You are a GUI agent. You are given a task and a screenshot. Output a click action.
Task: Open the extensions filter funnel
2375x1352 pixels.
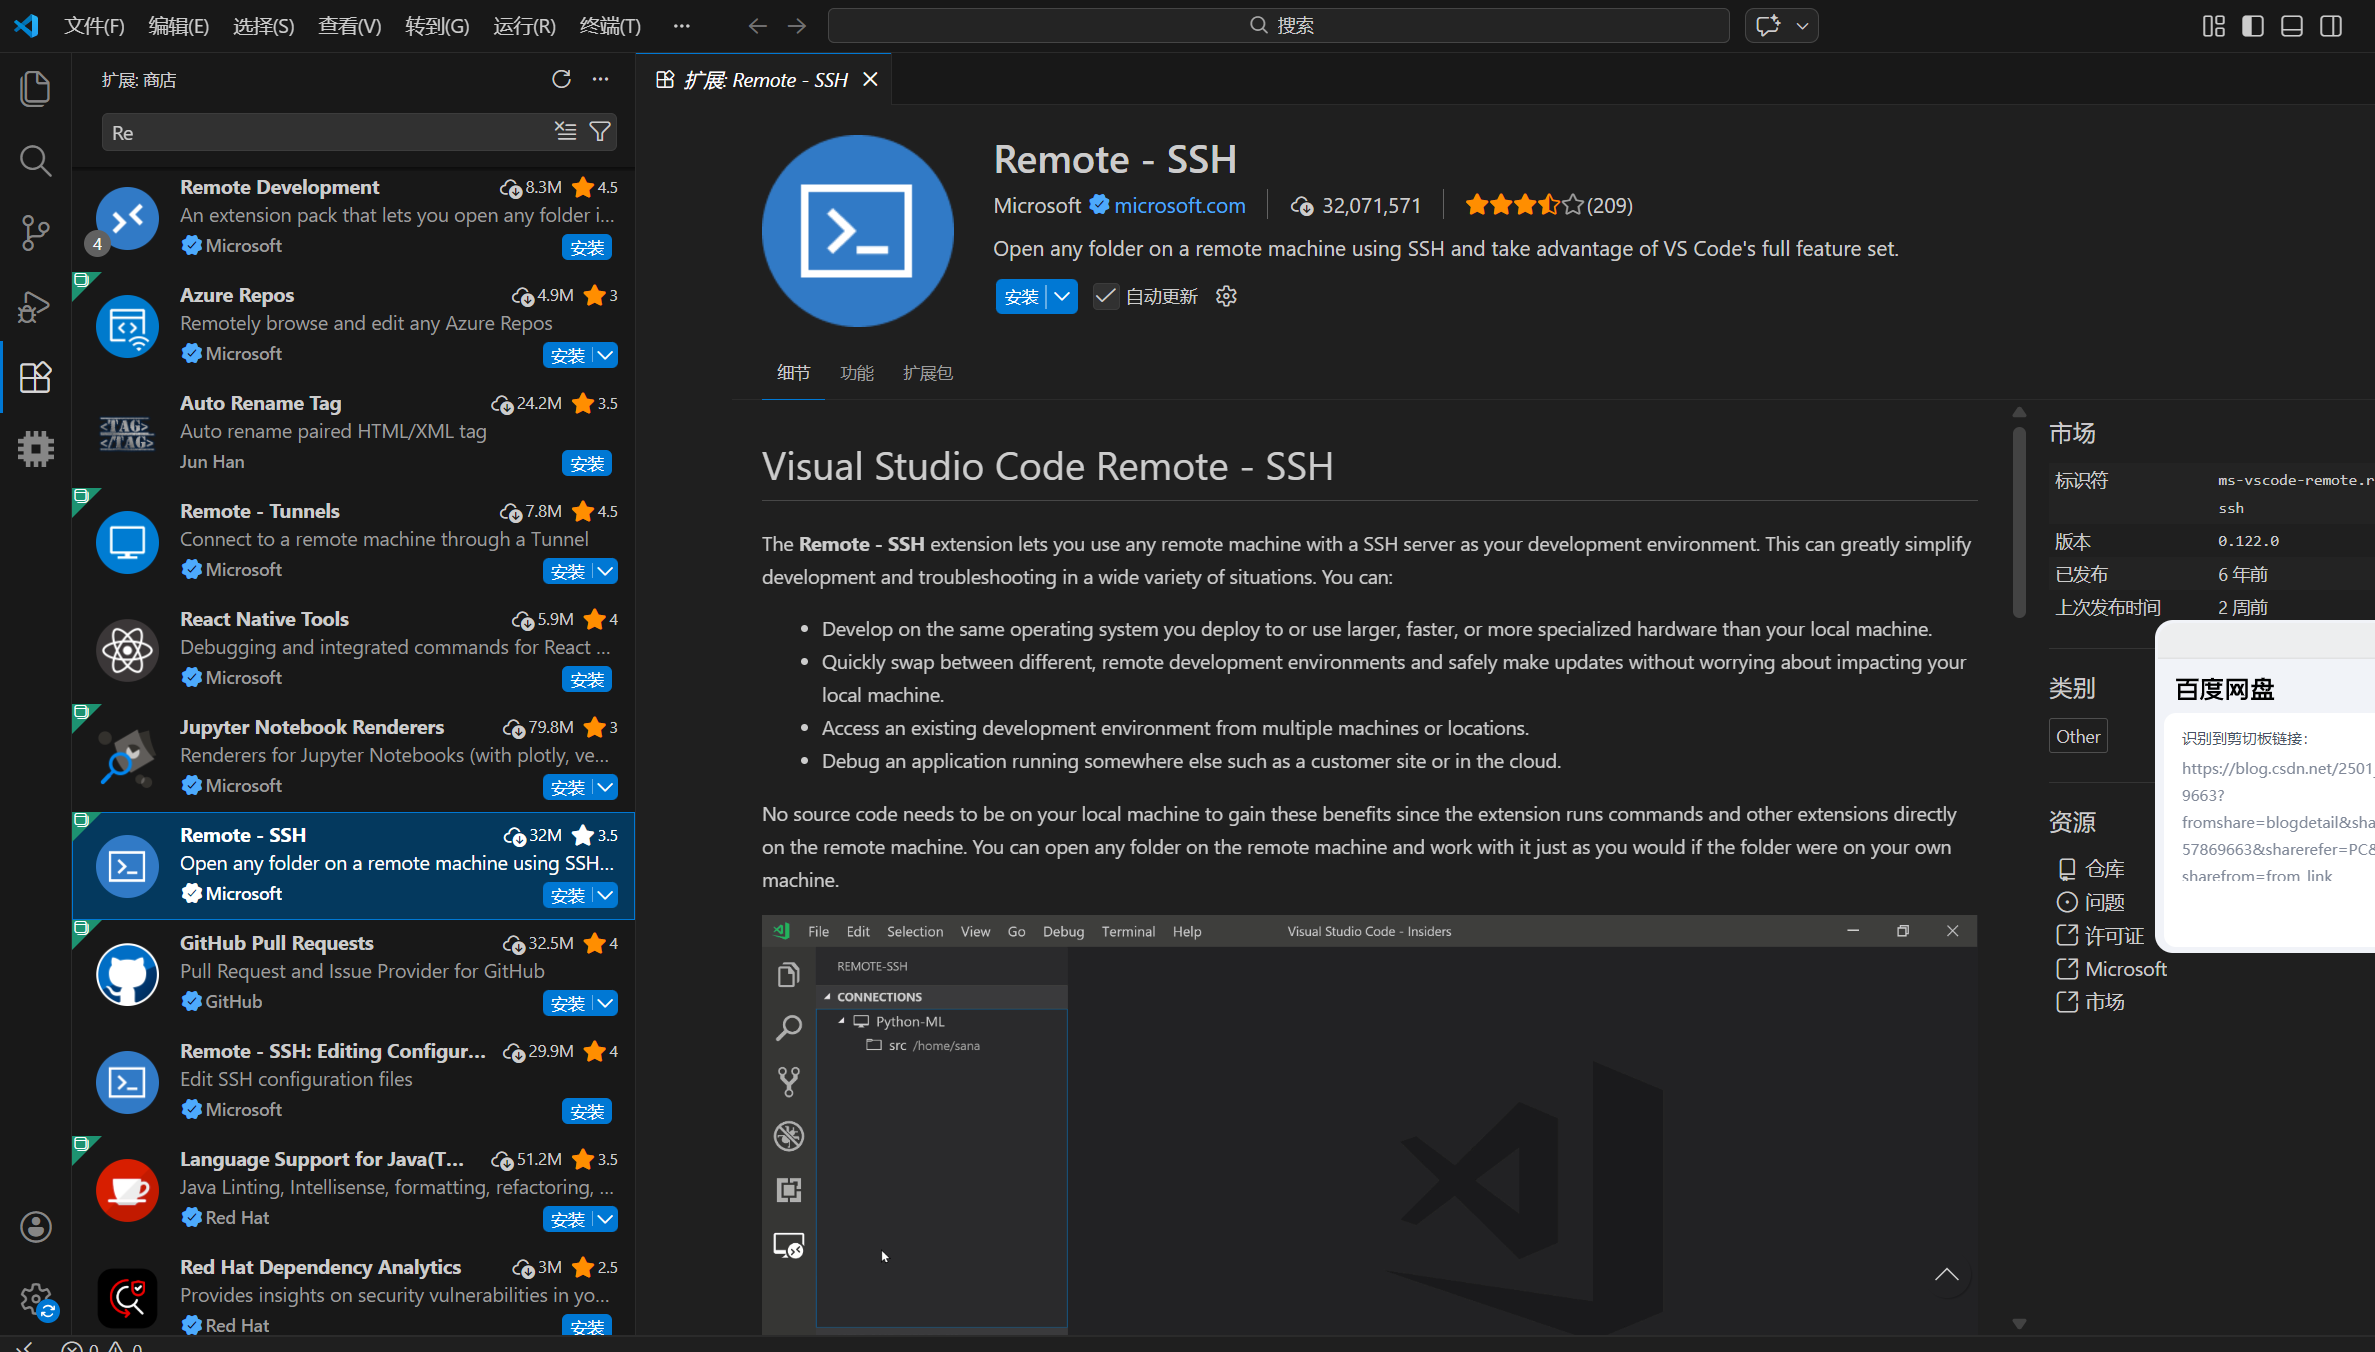[600, 132]
